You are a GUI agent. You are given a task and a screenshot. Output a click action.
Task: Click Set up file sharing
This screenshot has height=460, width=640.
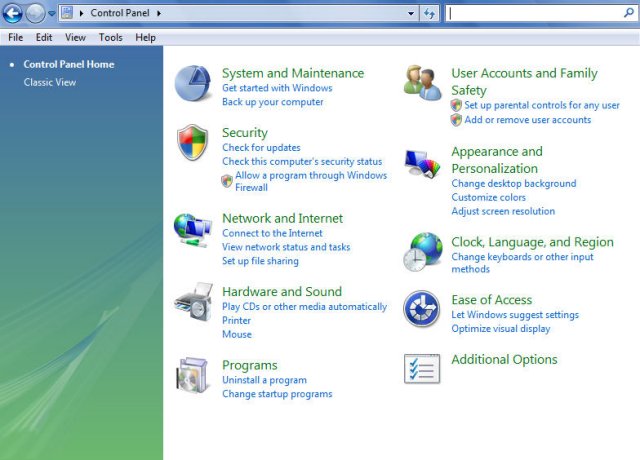[x=260, y=261]
